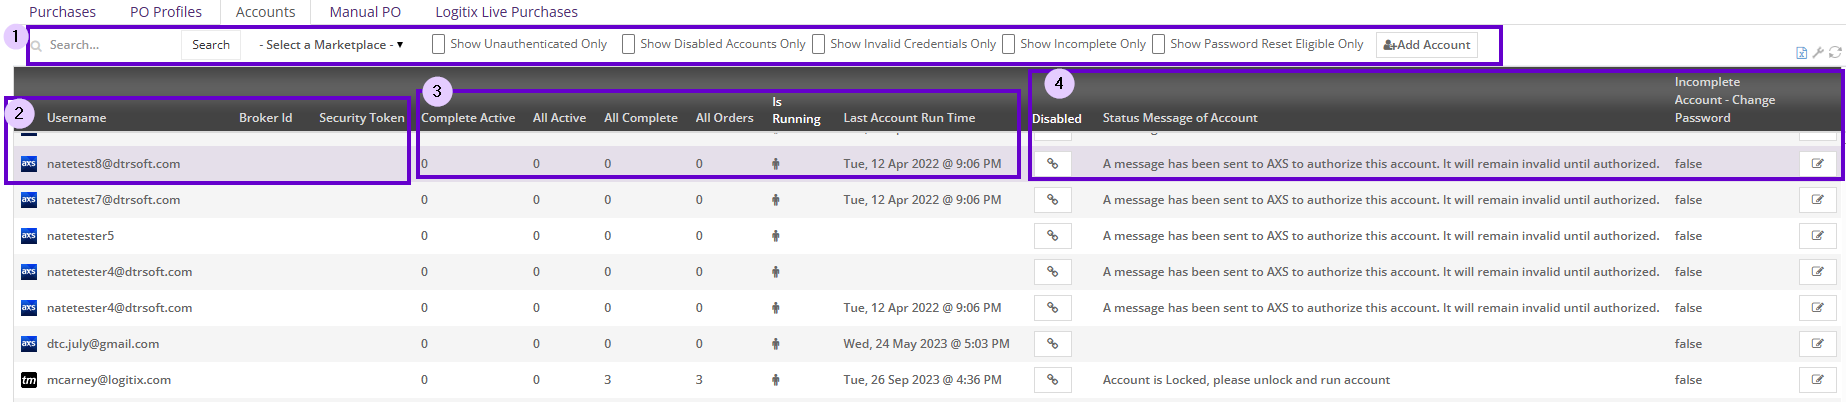Enable Show Unauthenticated Only
This screenshot has height=402, width=1846.
[x=438, y=44]
